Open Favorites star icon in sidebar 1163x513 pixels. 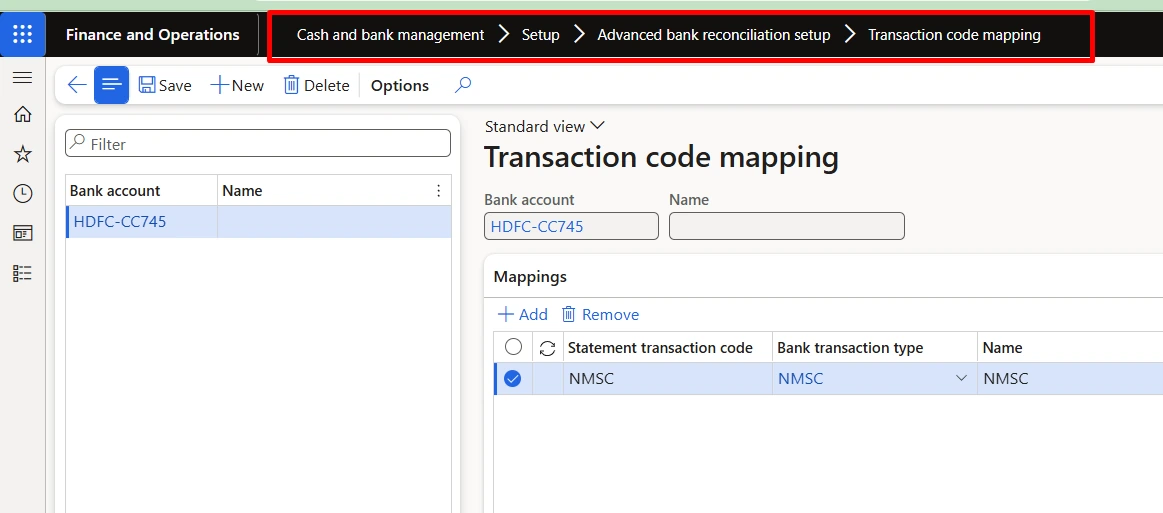click(x=23, y=154)
